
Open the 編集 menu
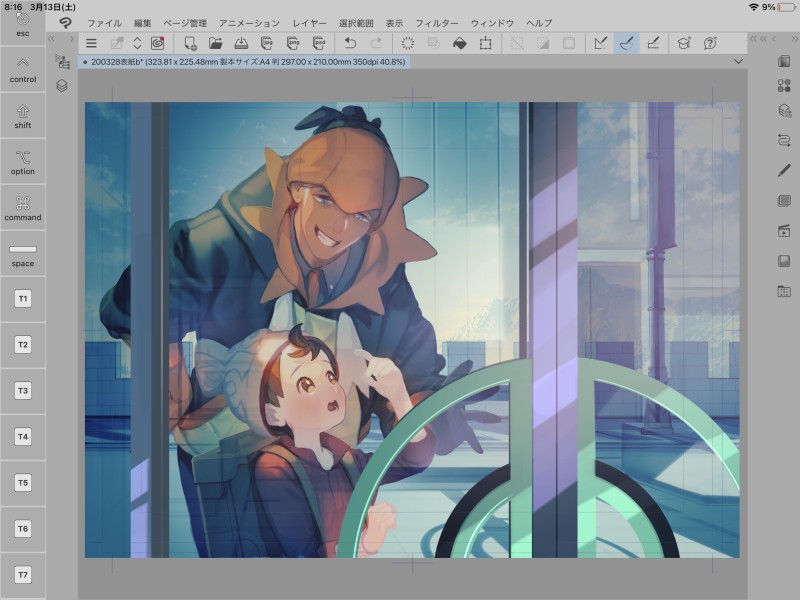tap(142, 23)
